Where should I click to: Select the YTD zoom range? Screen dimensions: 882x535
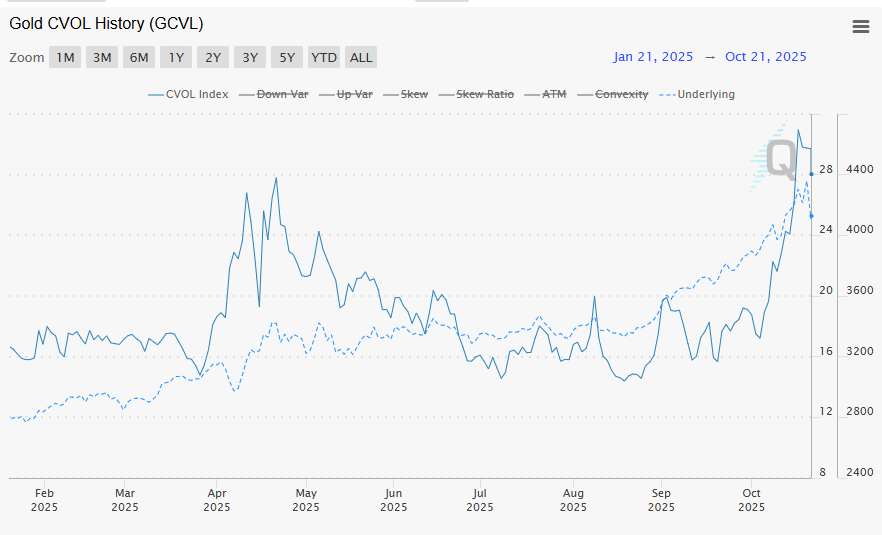click(x=324, y=57)
